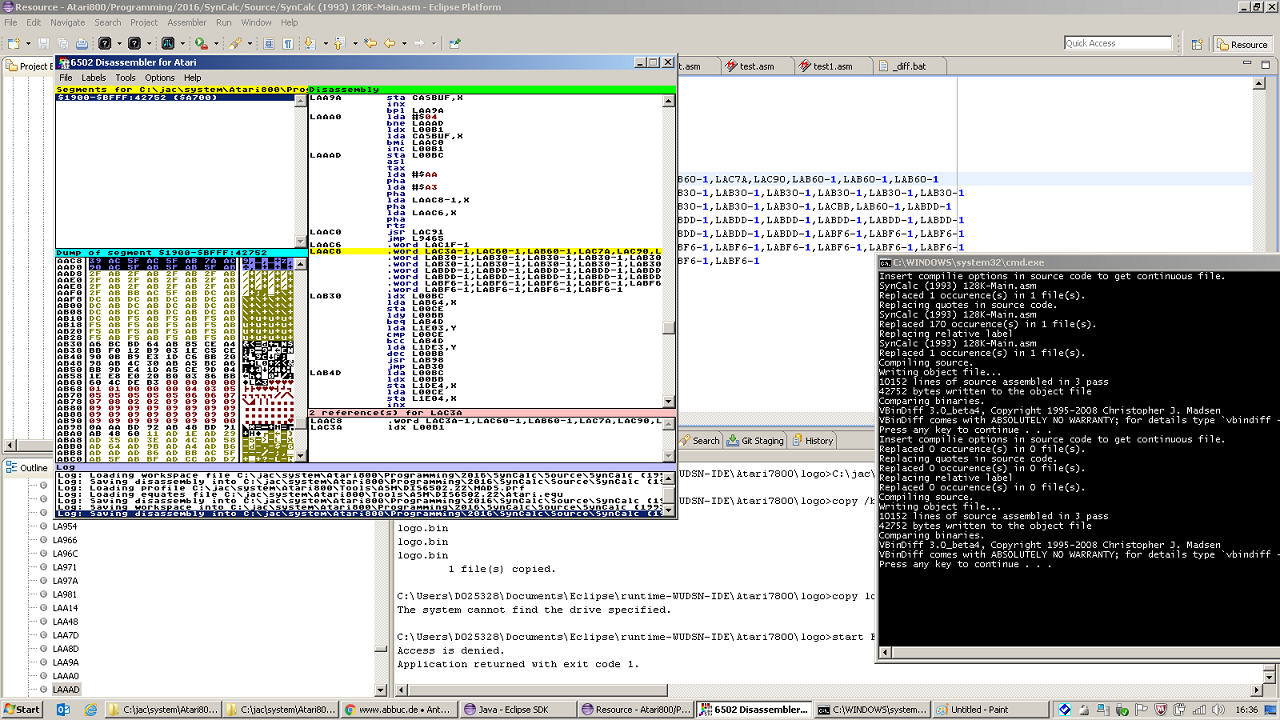This screenshot has width=1280, height=720.
Task: Click the Save icon in Eclipse toolbar
Action: coord(43,44)
